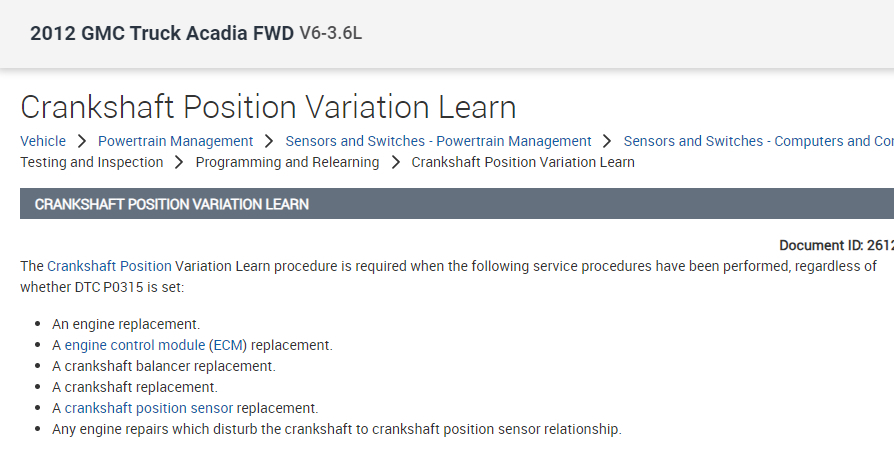
Task: Open the Programming and Relearning breadcrumb
Action: click(287, 162)
